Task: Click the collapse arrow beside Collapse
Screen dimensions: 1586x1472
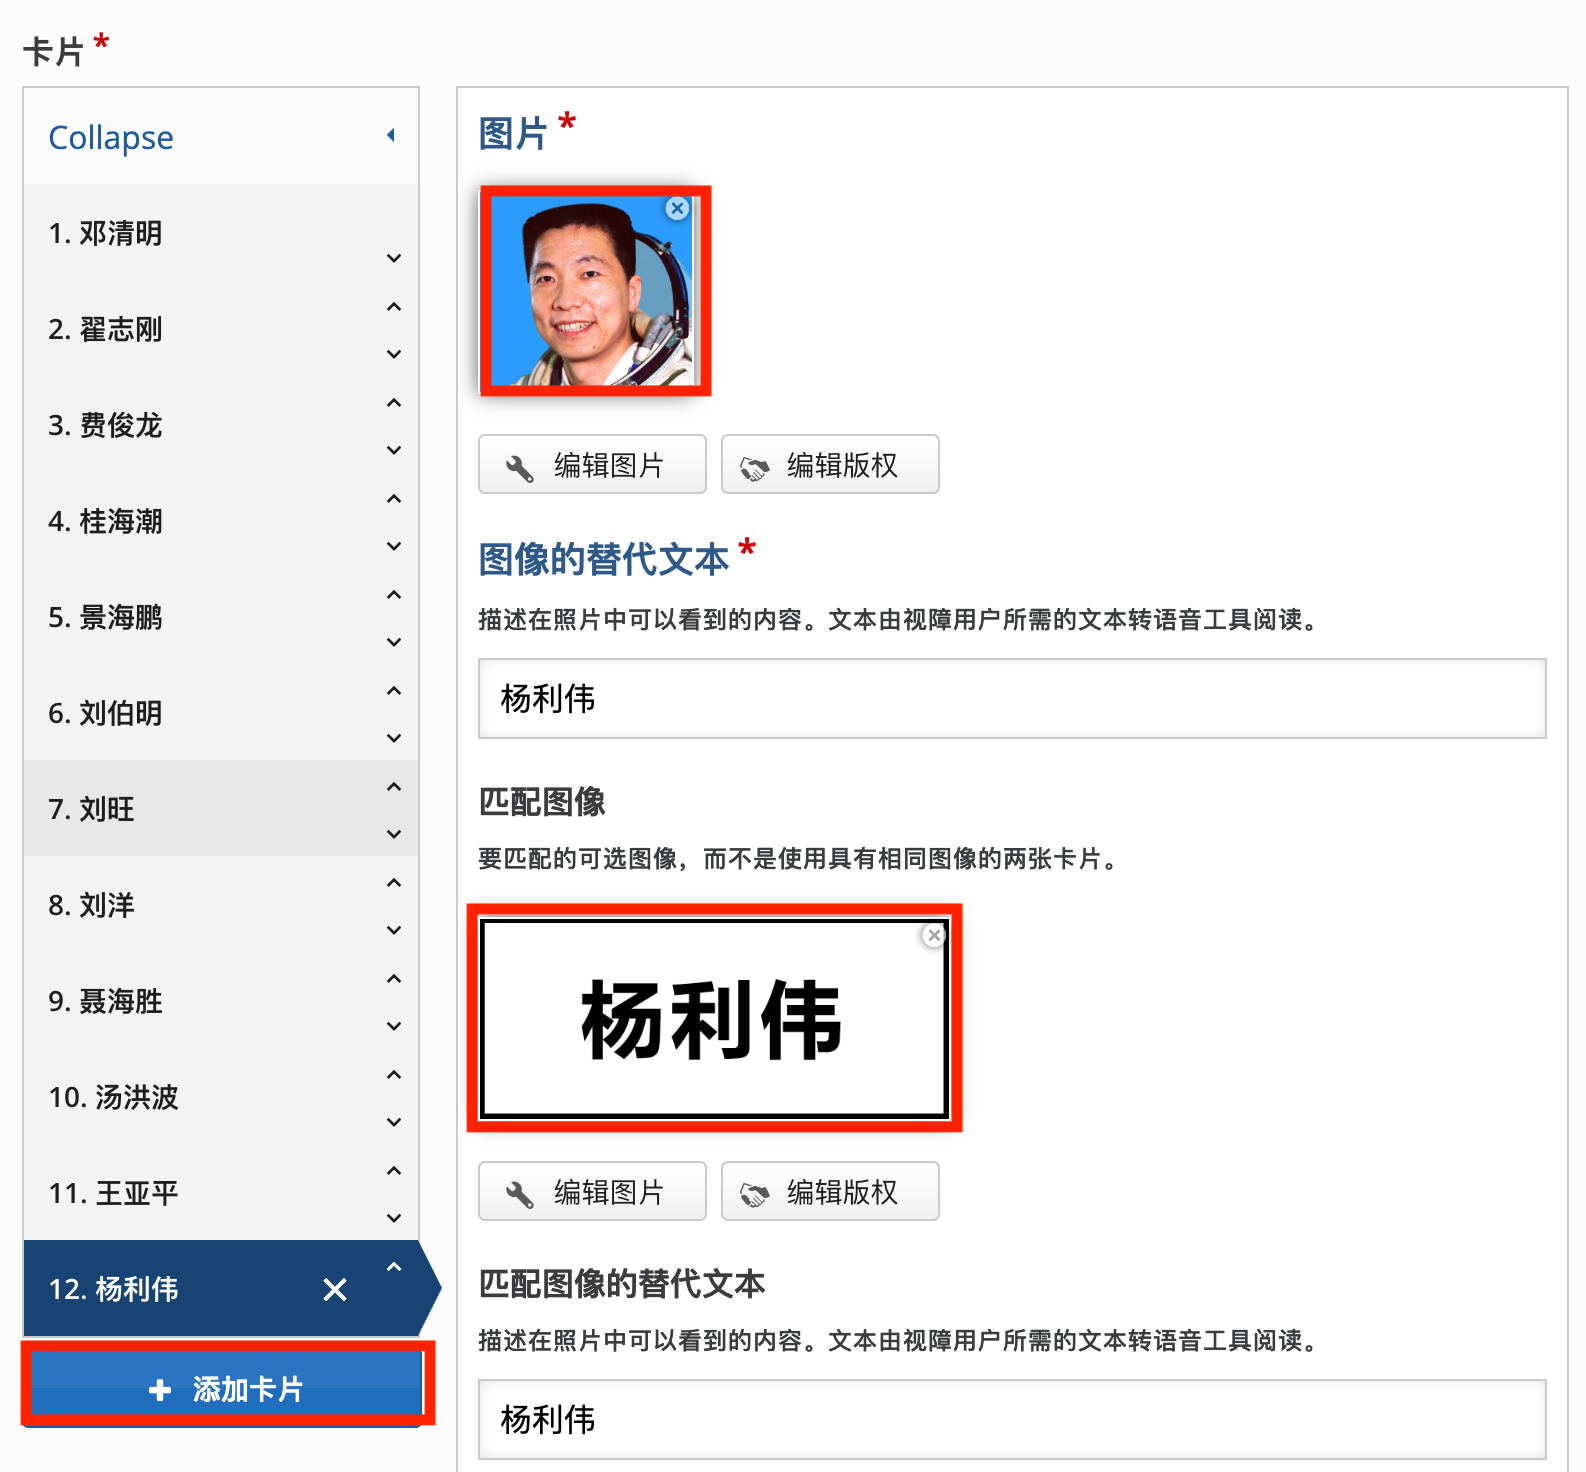Action: 391,135
